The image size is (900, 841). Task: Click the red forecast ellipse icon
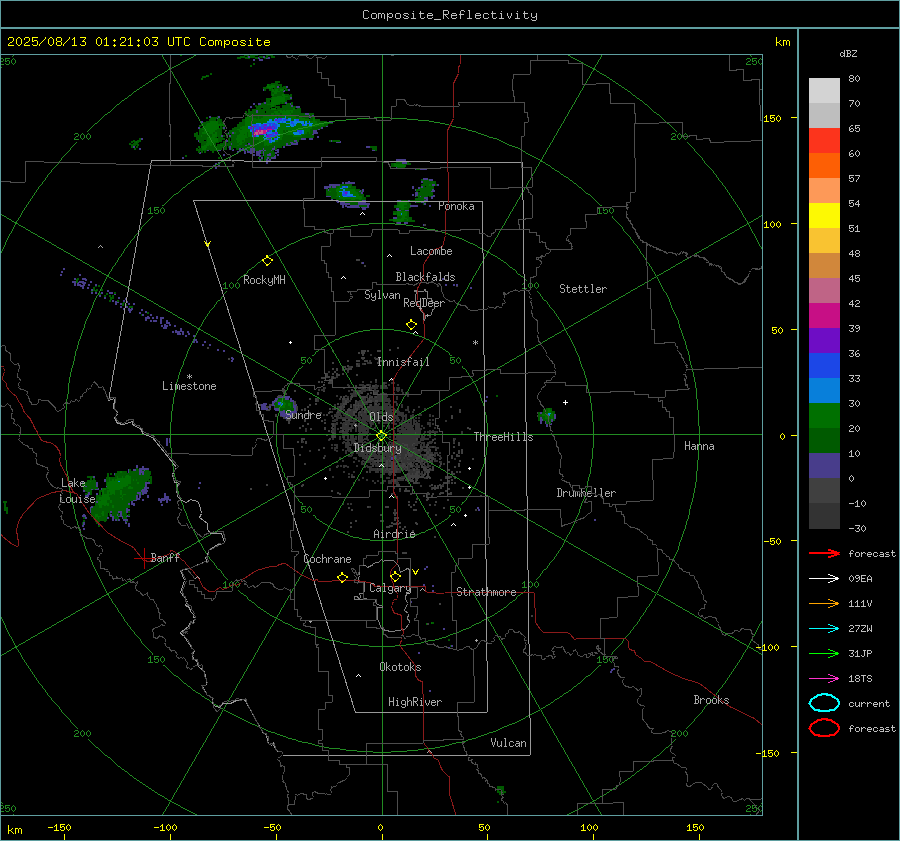click(x=824, y=728)
